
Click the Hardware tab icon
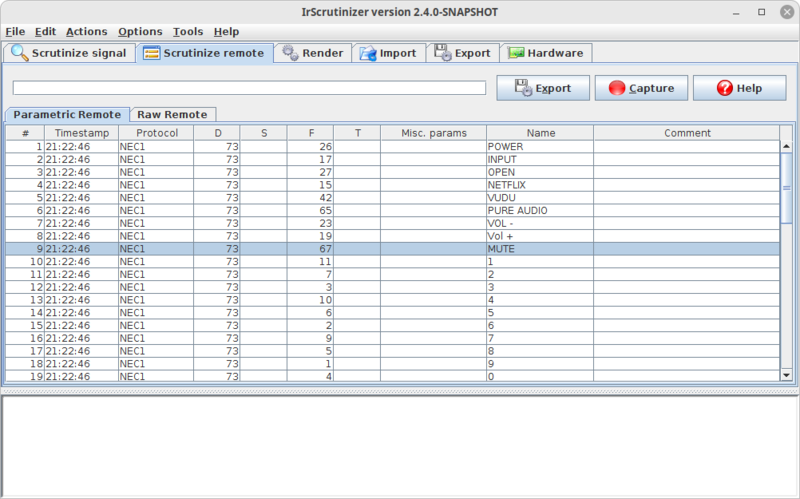(x=514, y=53)
